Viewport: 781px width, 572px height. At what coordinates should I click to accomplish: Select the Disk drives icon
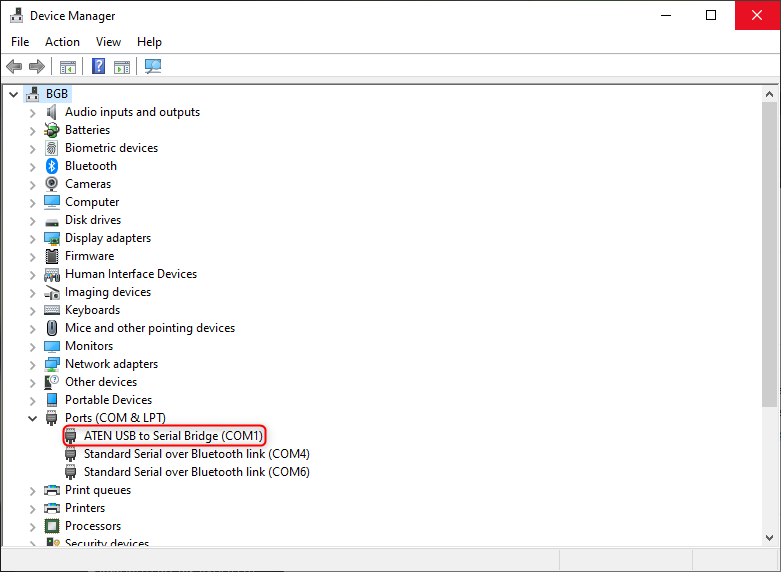[52, 221]
